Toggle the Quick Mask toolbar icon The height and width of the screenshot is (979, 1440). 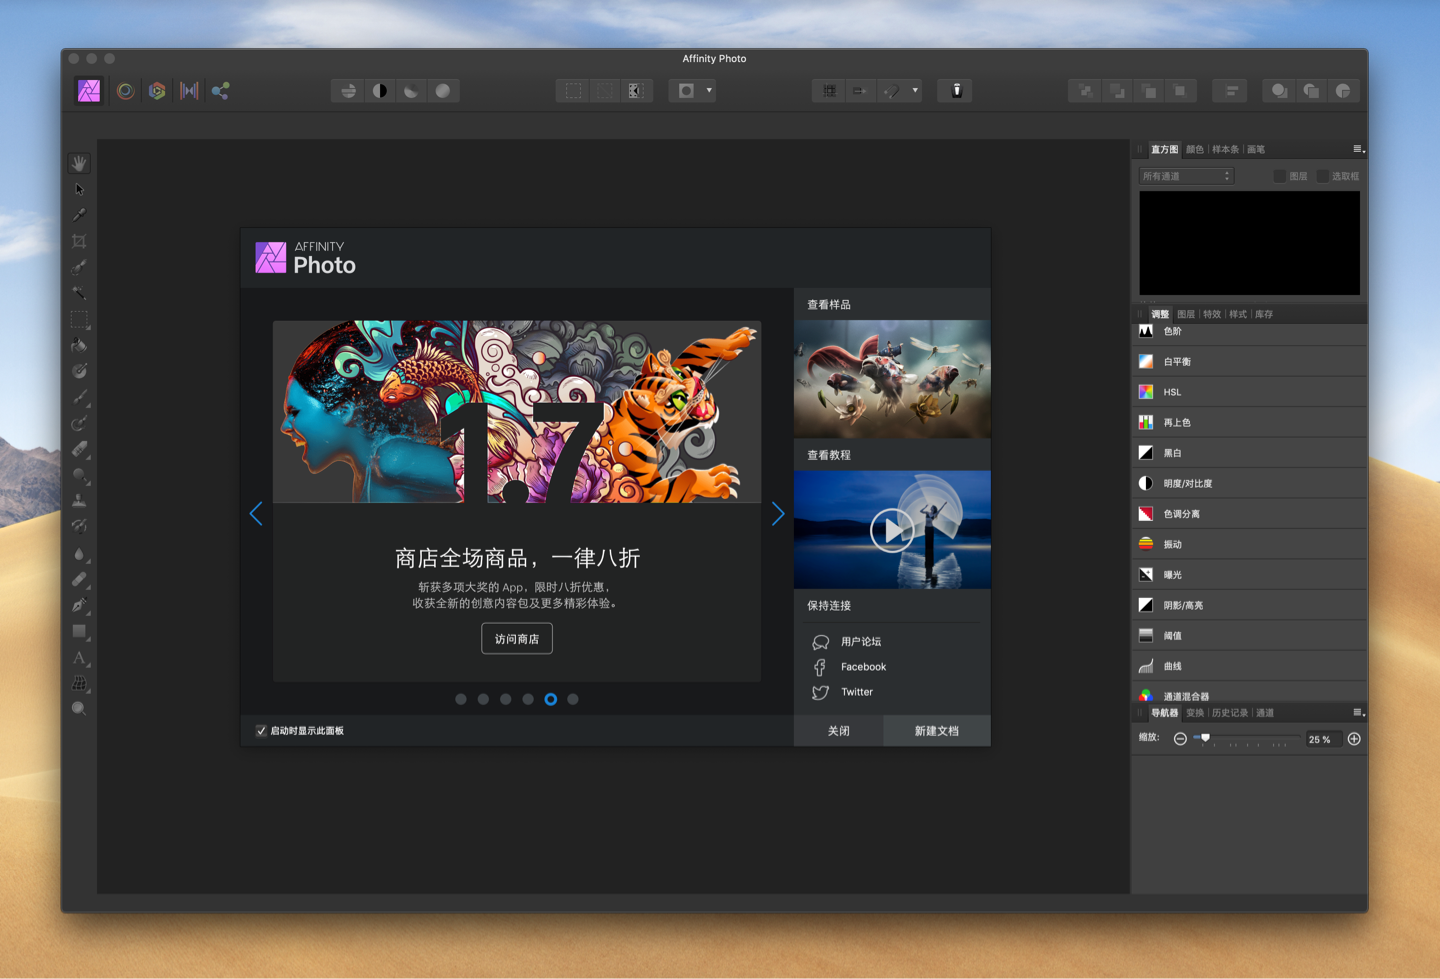pos(686,91)
